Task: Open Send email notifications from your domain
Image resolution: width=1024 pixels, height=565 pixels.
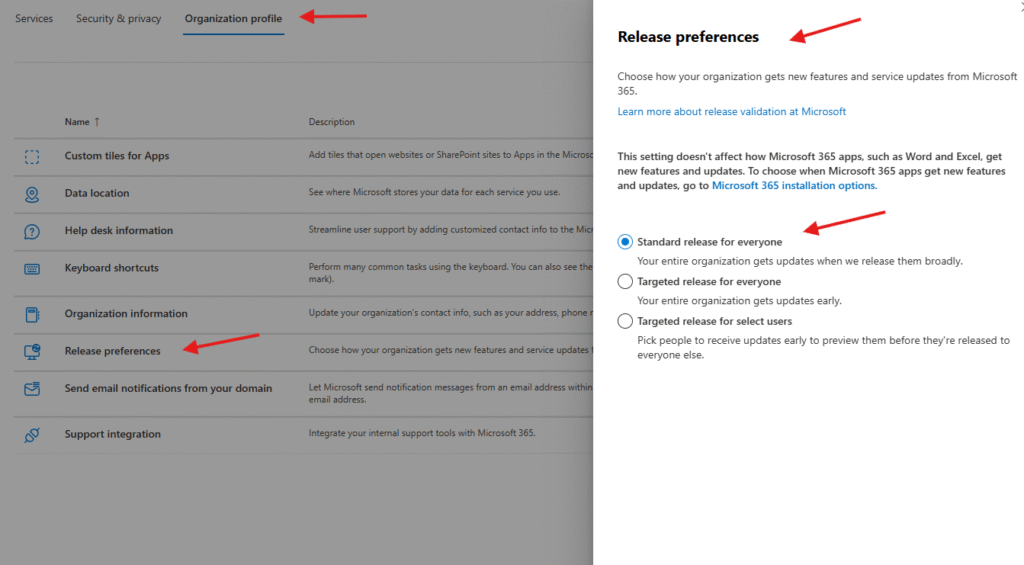Action: click(x=168, y=389)
